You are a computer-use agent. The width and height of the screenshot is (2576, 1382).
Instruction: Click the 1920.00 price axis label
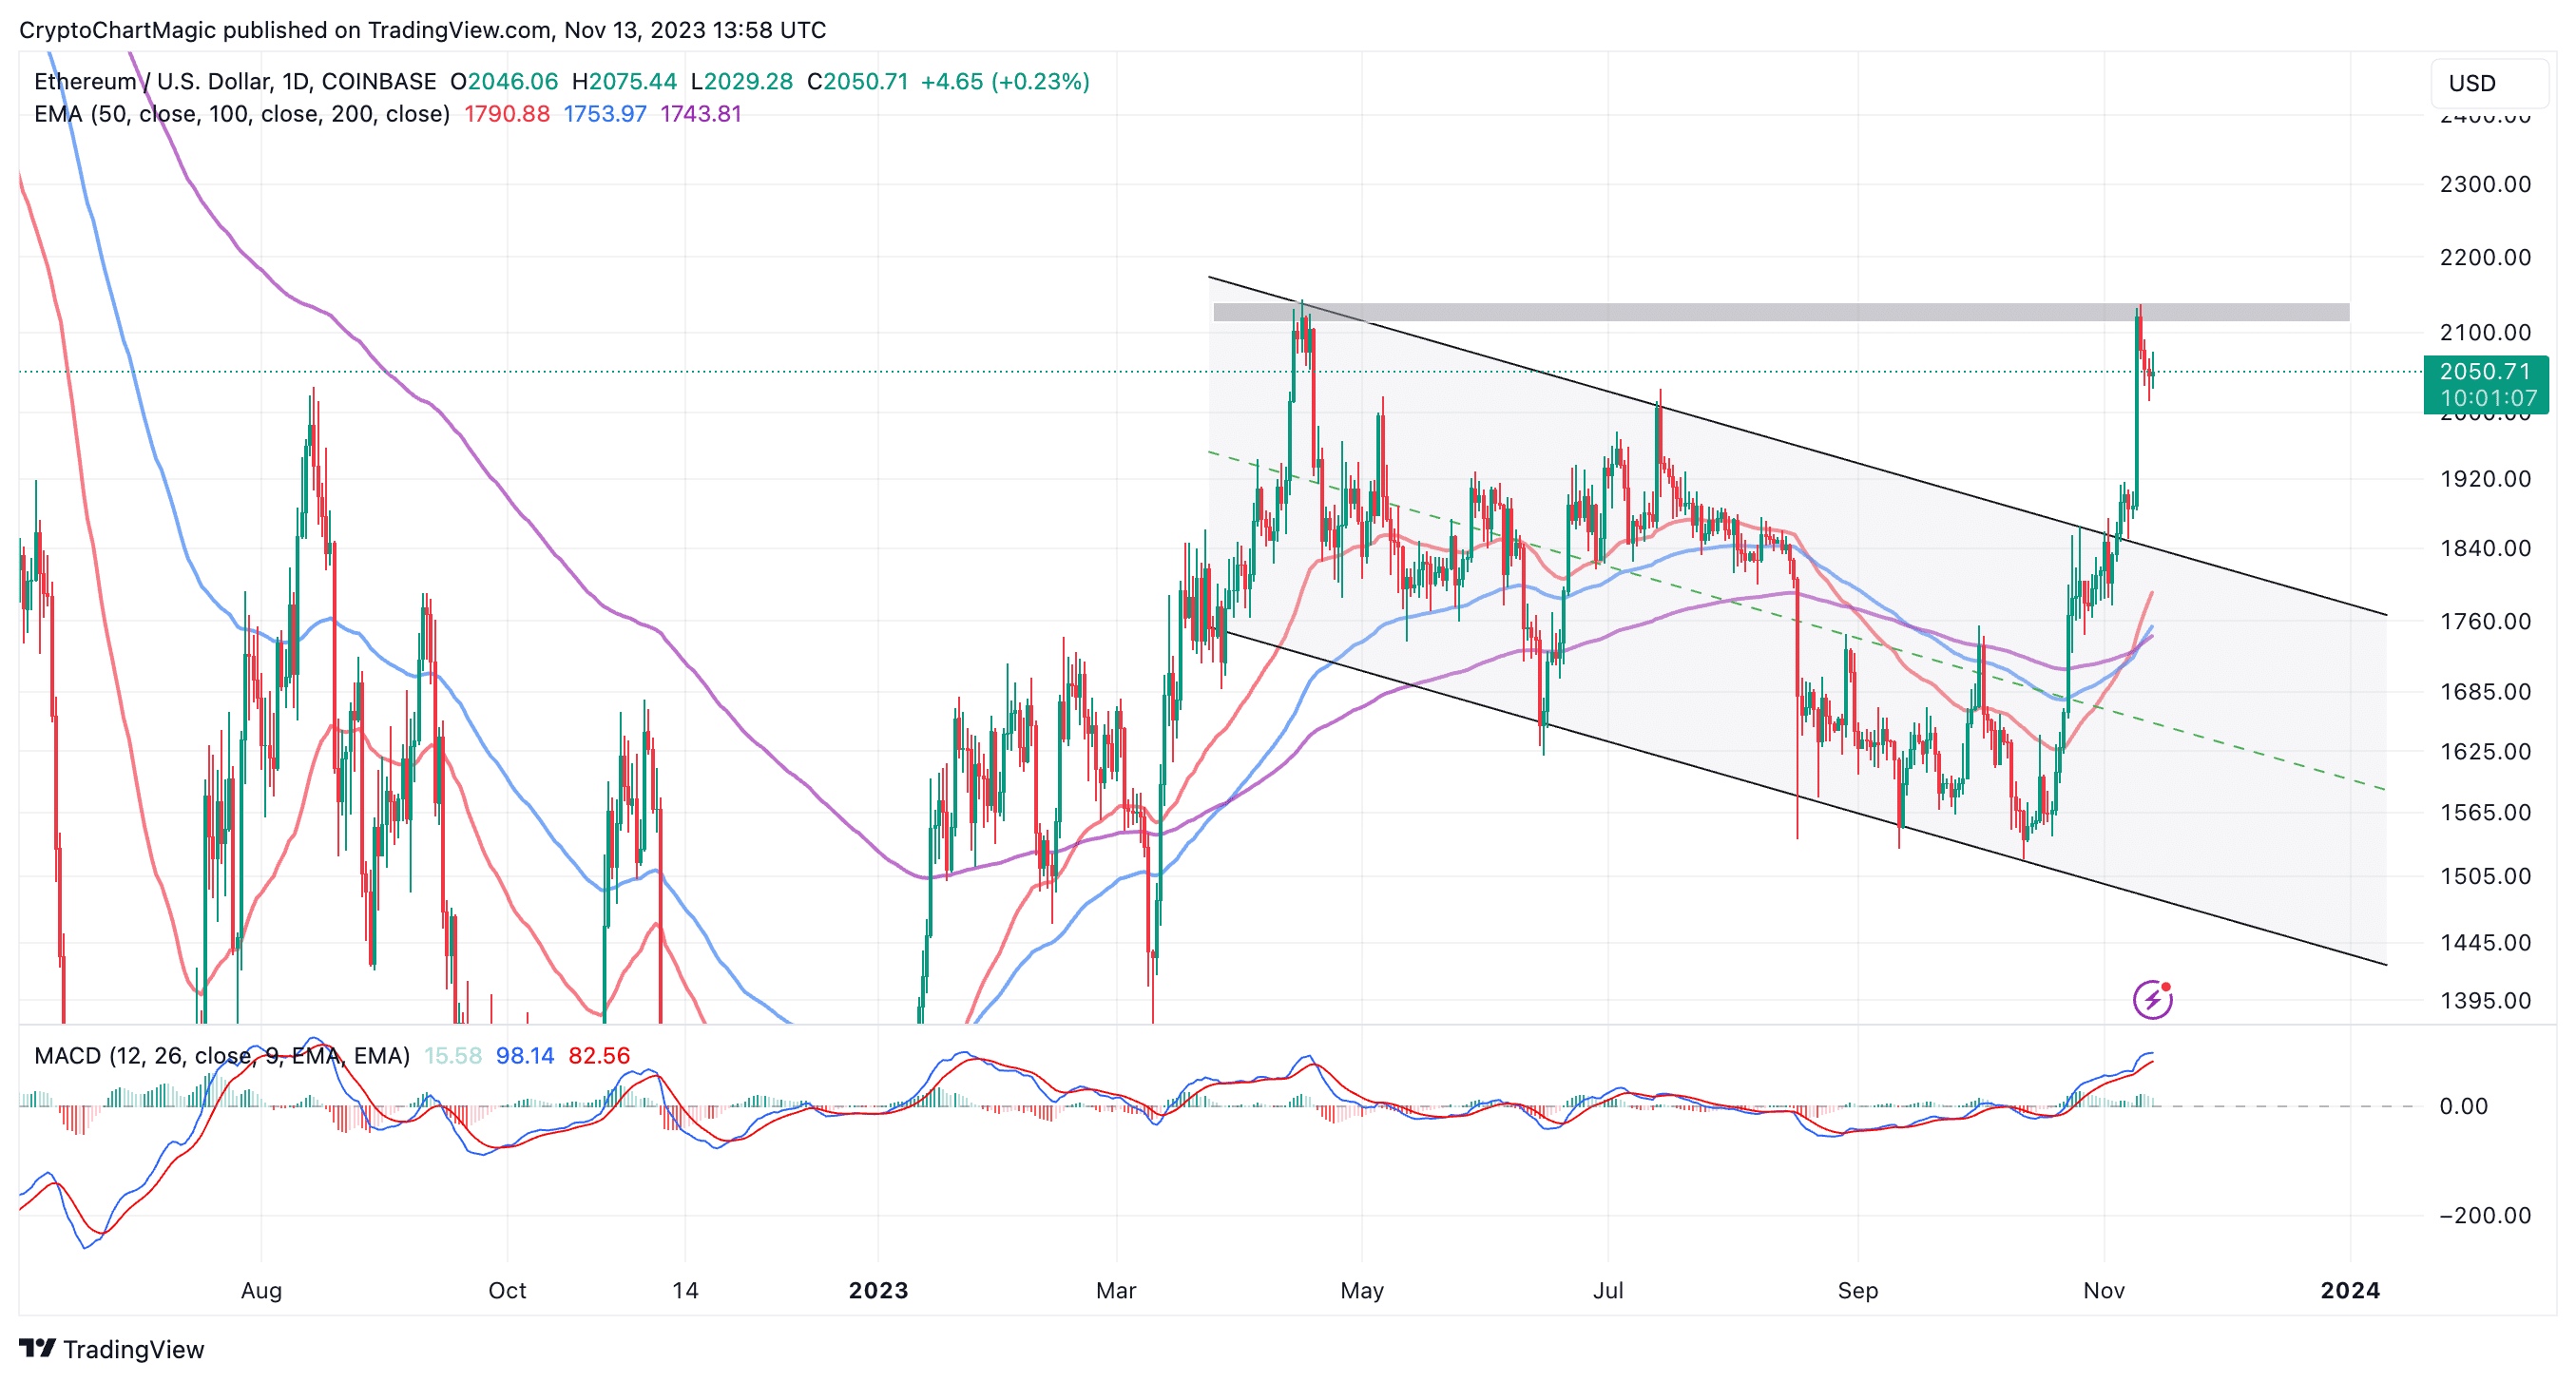coord(2485,479)
